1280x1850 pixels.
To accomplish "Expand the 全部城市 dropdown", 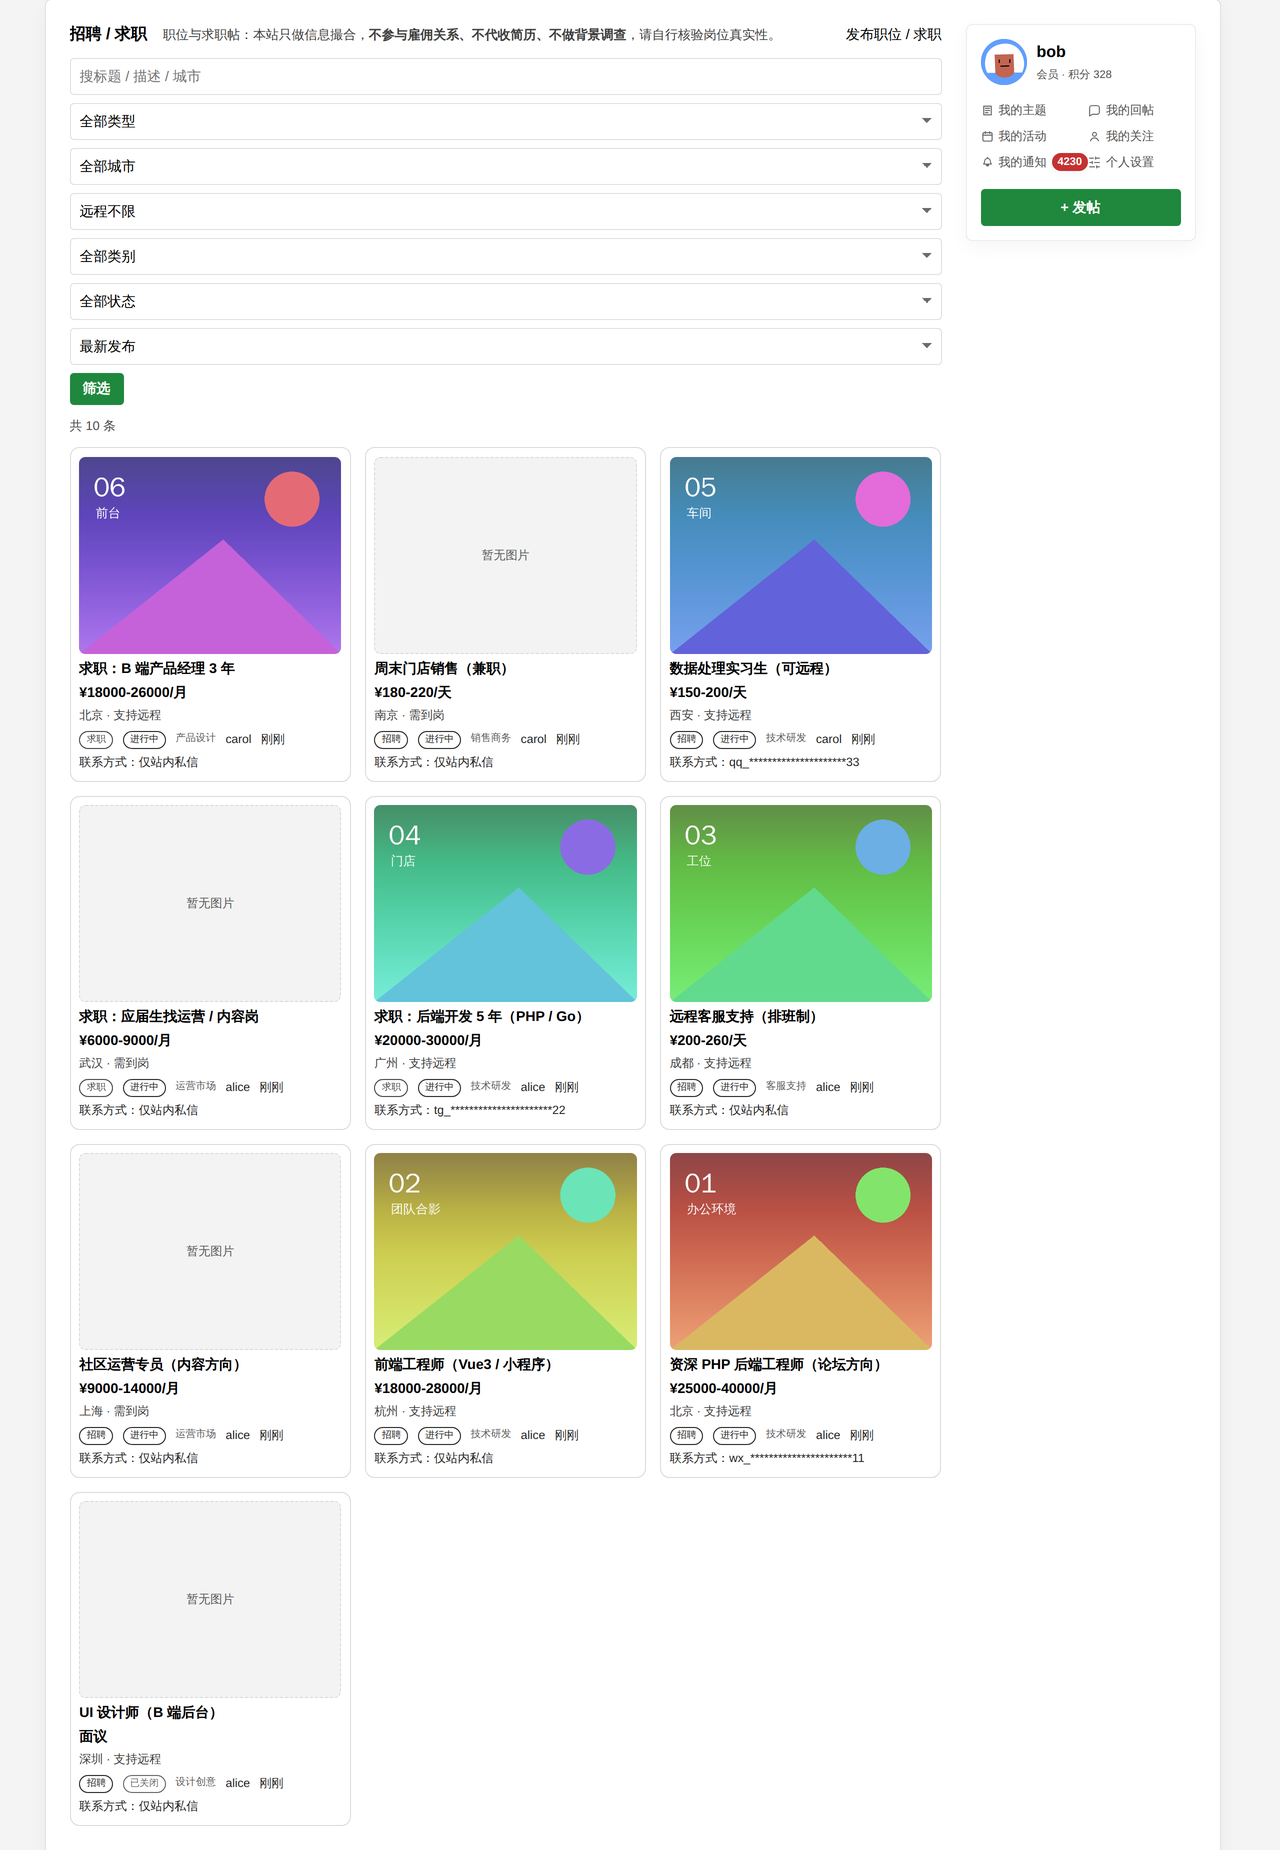I will point(506,166).
